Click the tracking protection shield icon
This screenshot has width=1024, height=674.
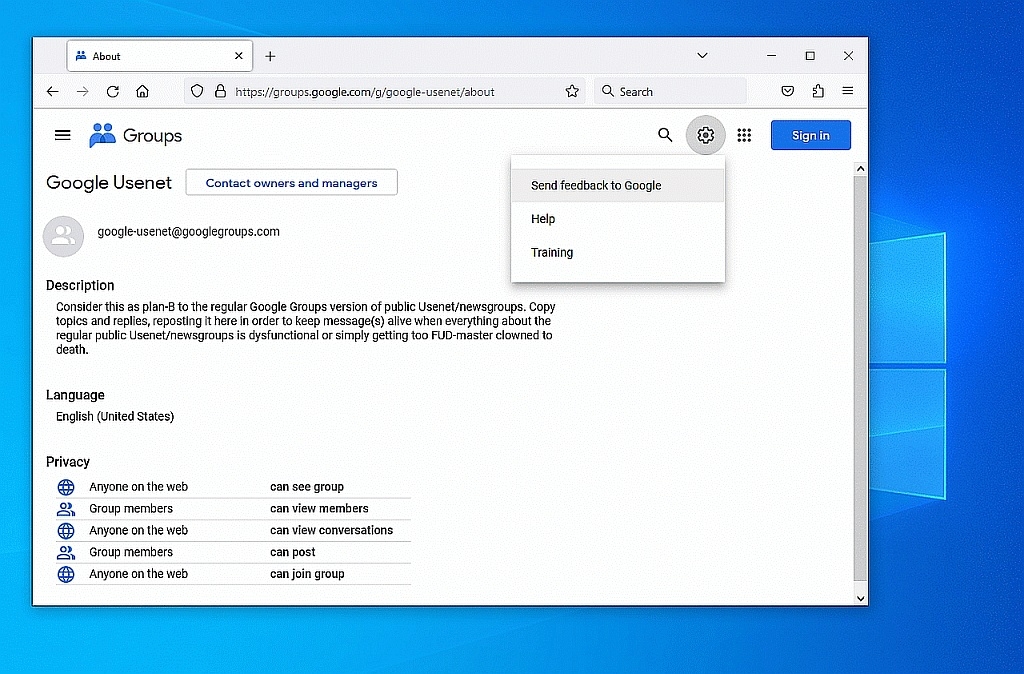(197, 91)
